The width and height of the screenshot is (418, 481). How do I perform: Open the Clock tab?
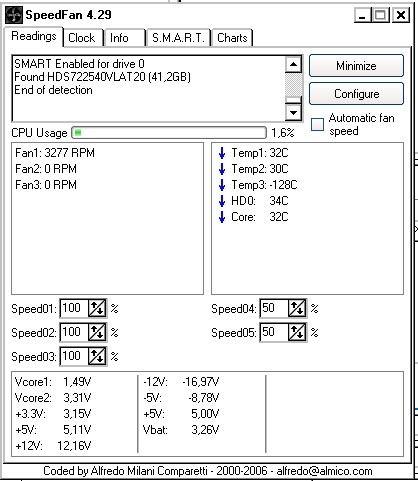[82, 38]
